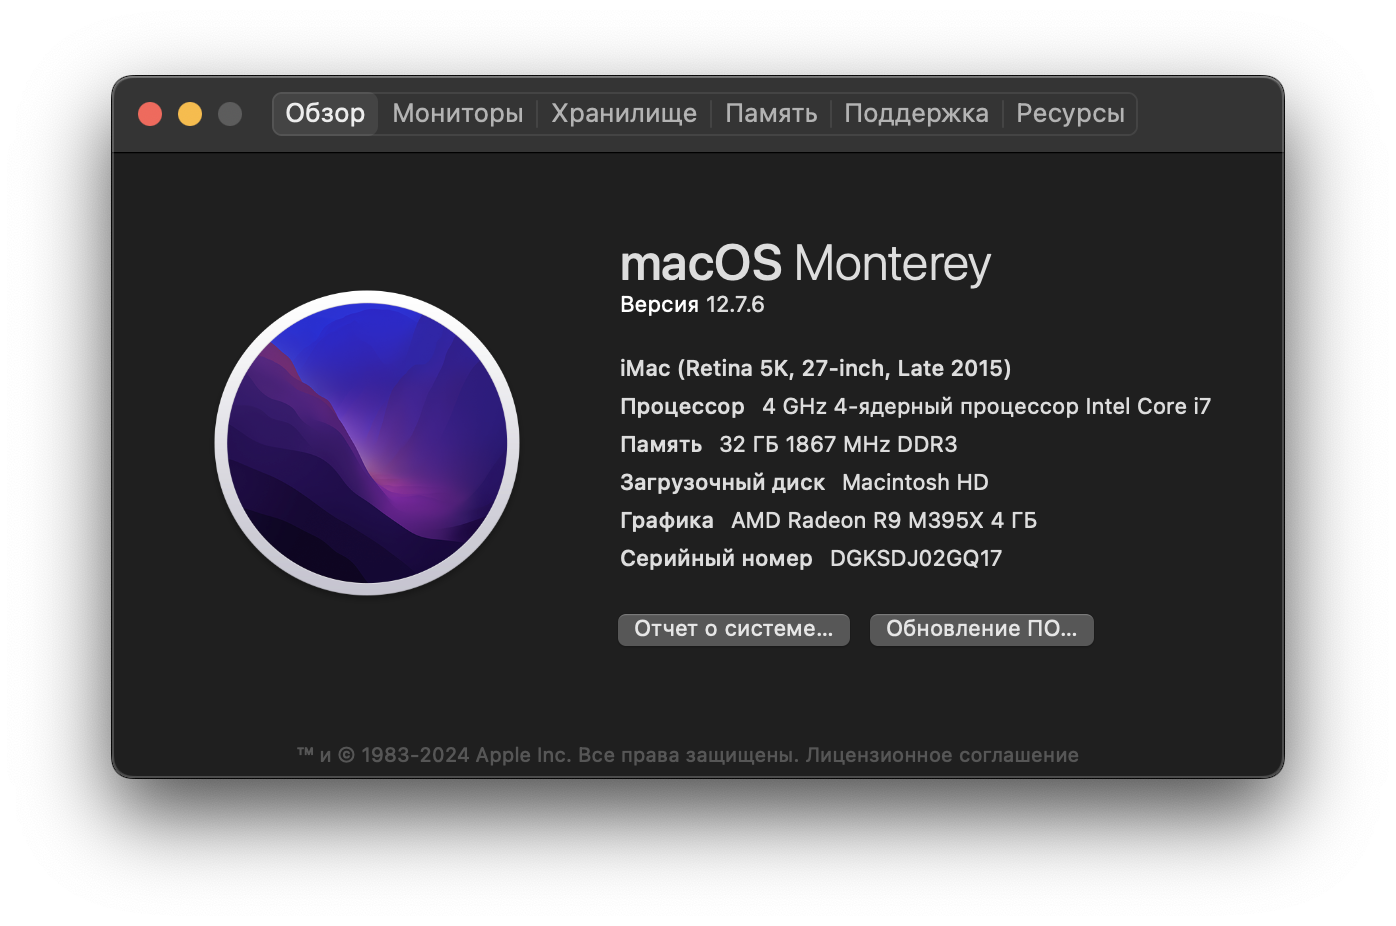Click the Серийный номер label
The image size is (1396, 926).
tap(716, 559)
